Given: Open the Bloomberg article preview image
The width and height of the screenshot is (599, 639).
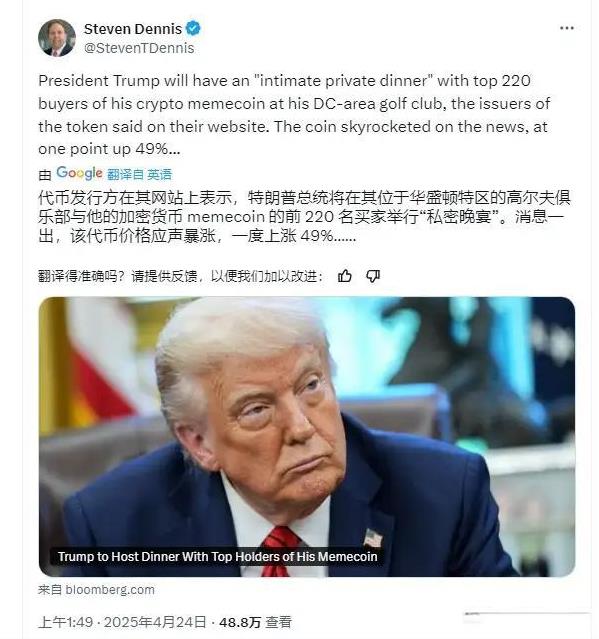Looking at the screenshot, I should 307,436.
